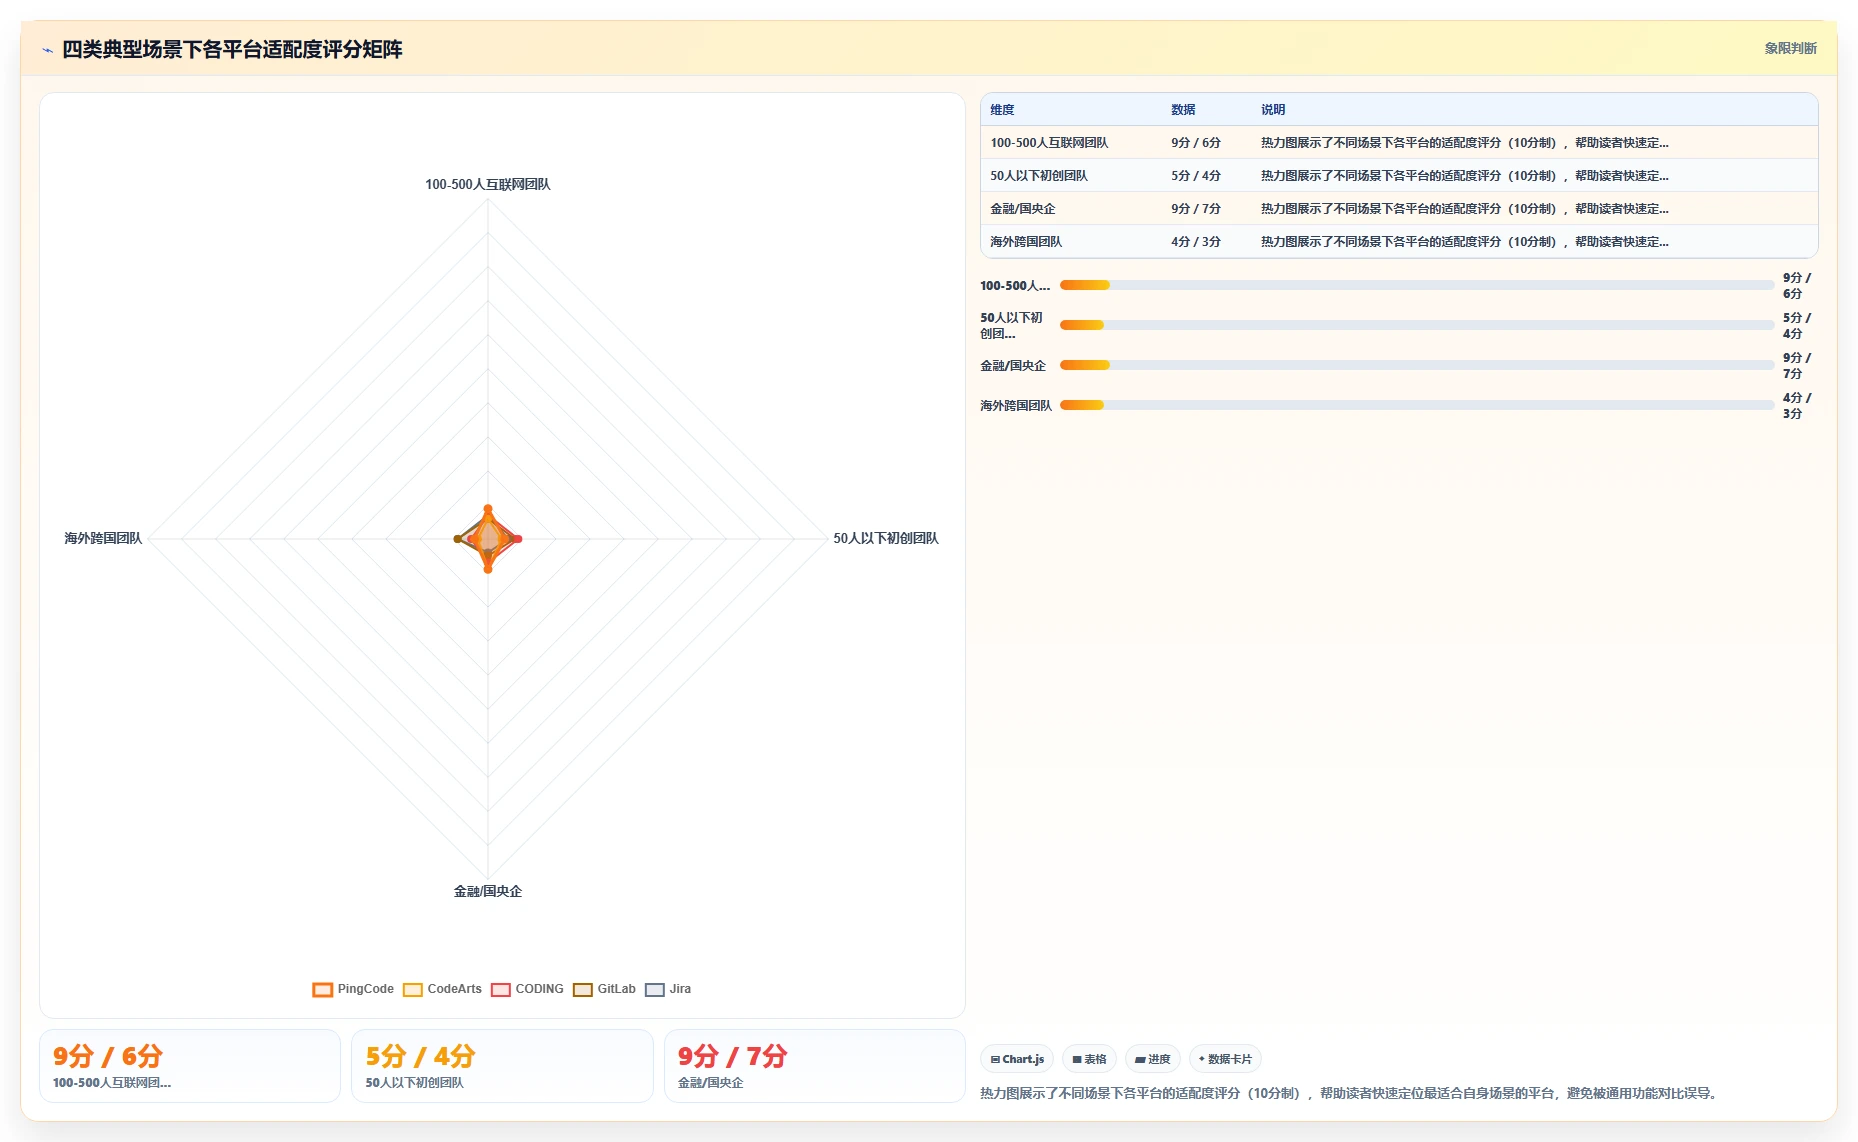Toggle CodeArts legend swatch
The height and width of the screenshot is (1142, 1858).
(x=412, y=989)
